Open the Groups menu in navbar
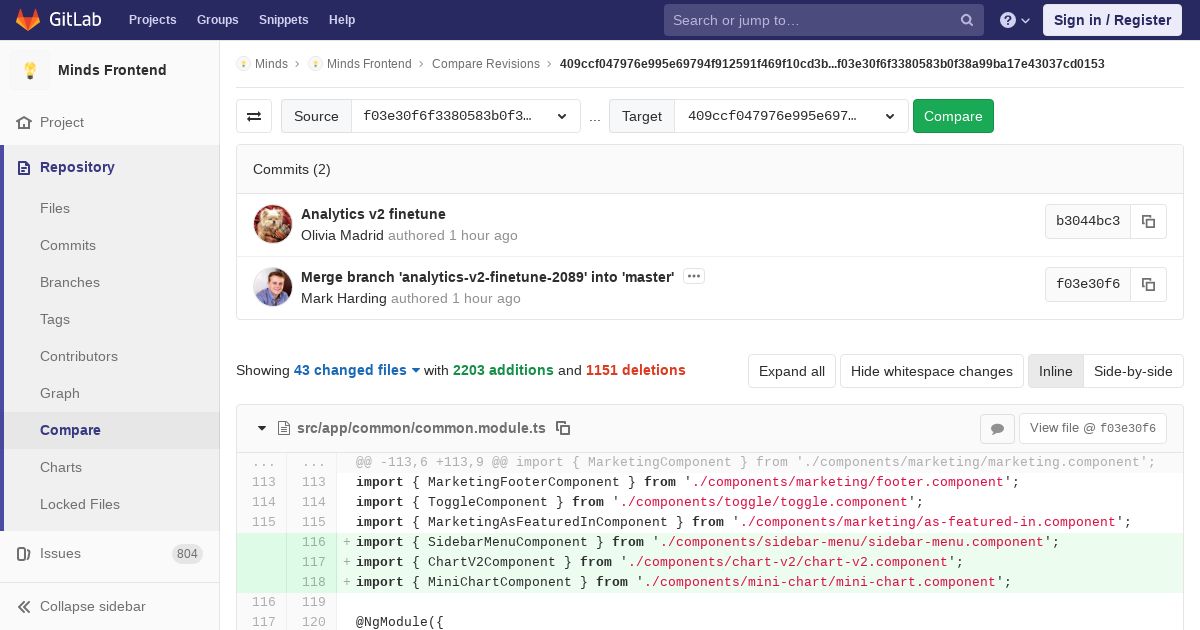 pyautogui.click(x=217, y=20)
